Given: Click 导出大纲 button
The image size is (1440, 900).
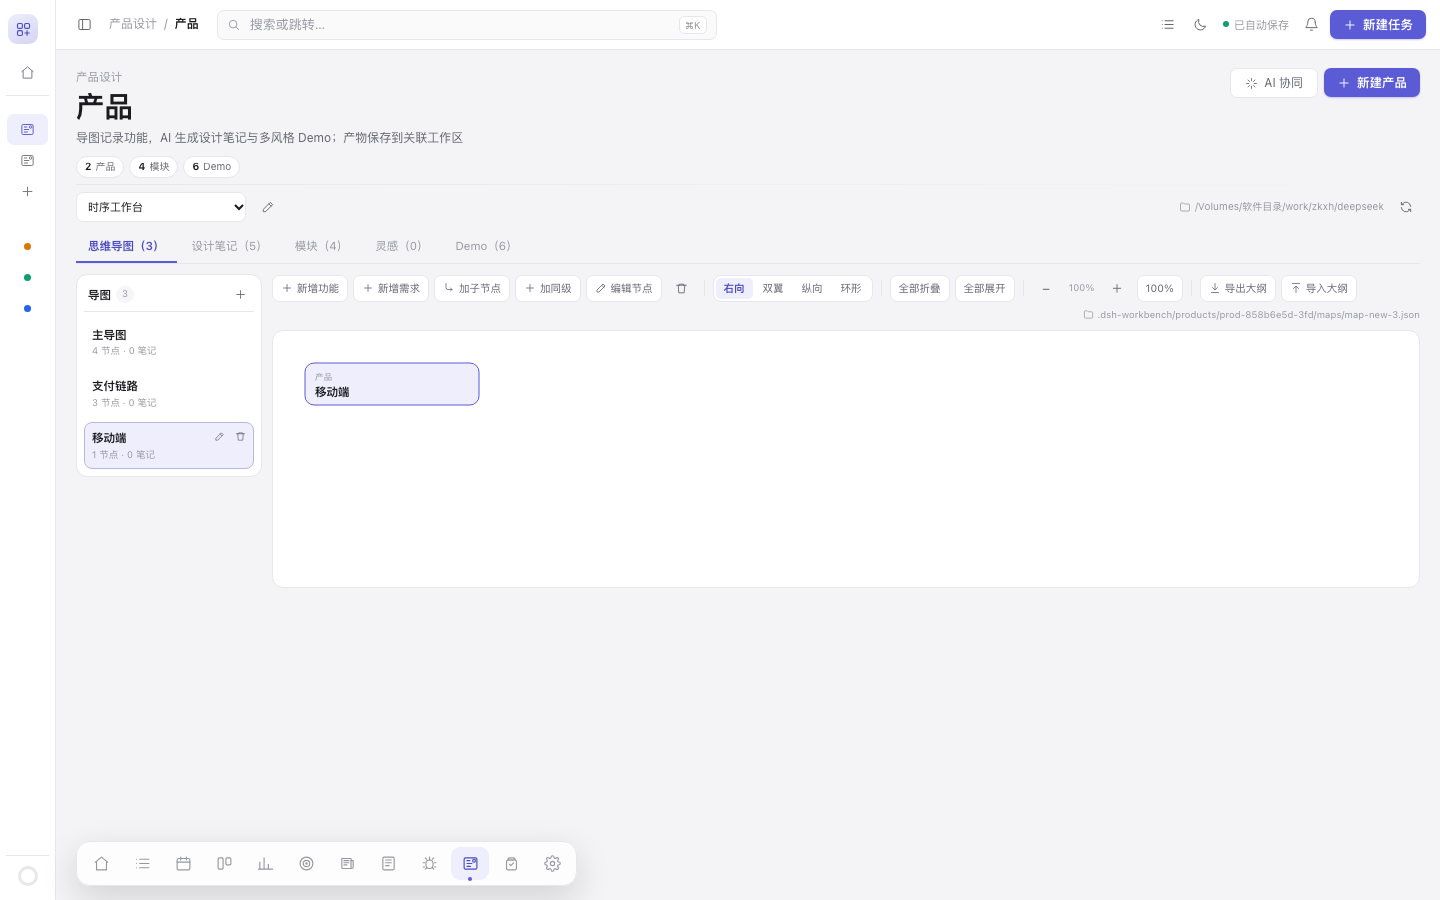Looking at the screenshot, I should (x=1238, y=288).
